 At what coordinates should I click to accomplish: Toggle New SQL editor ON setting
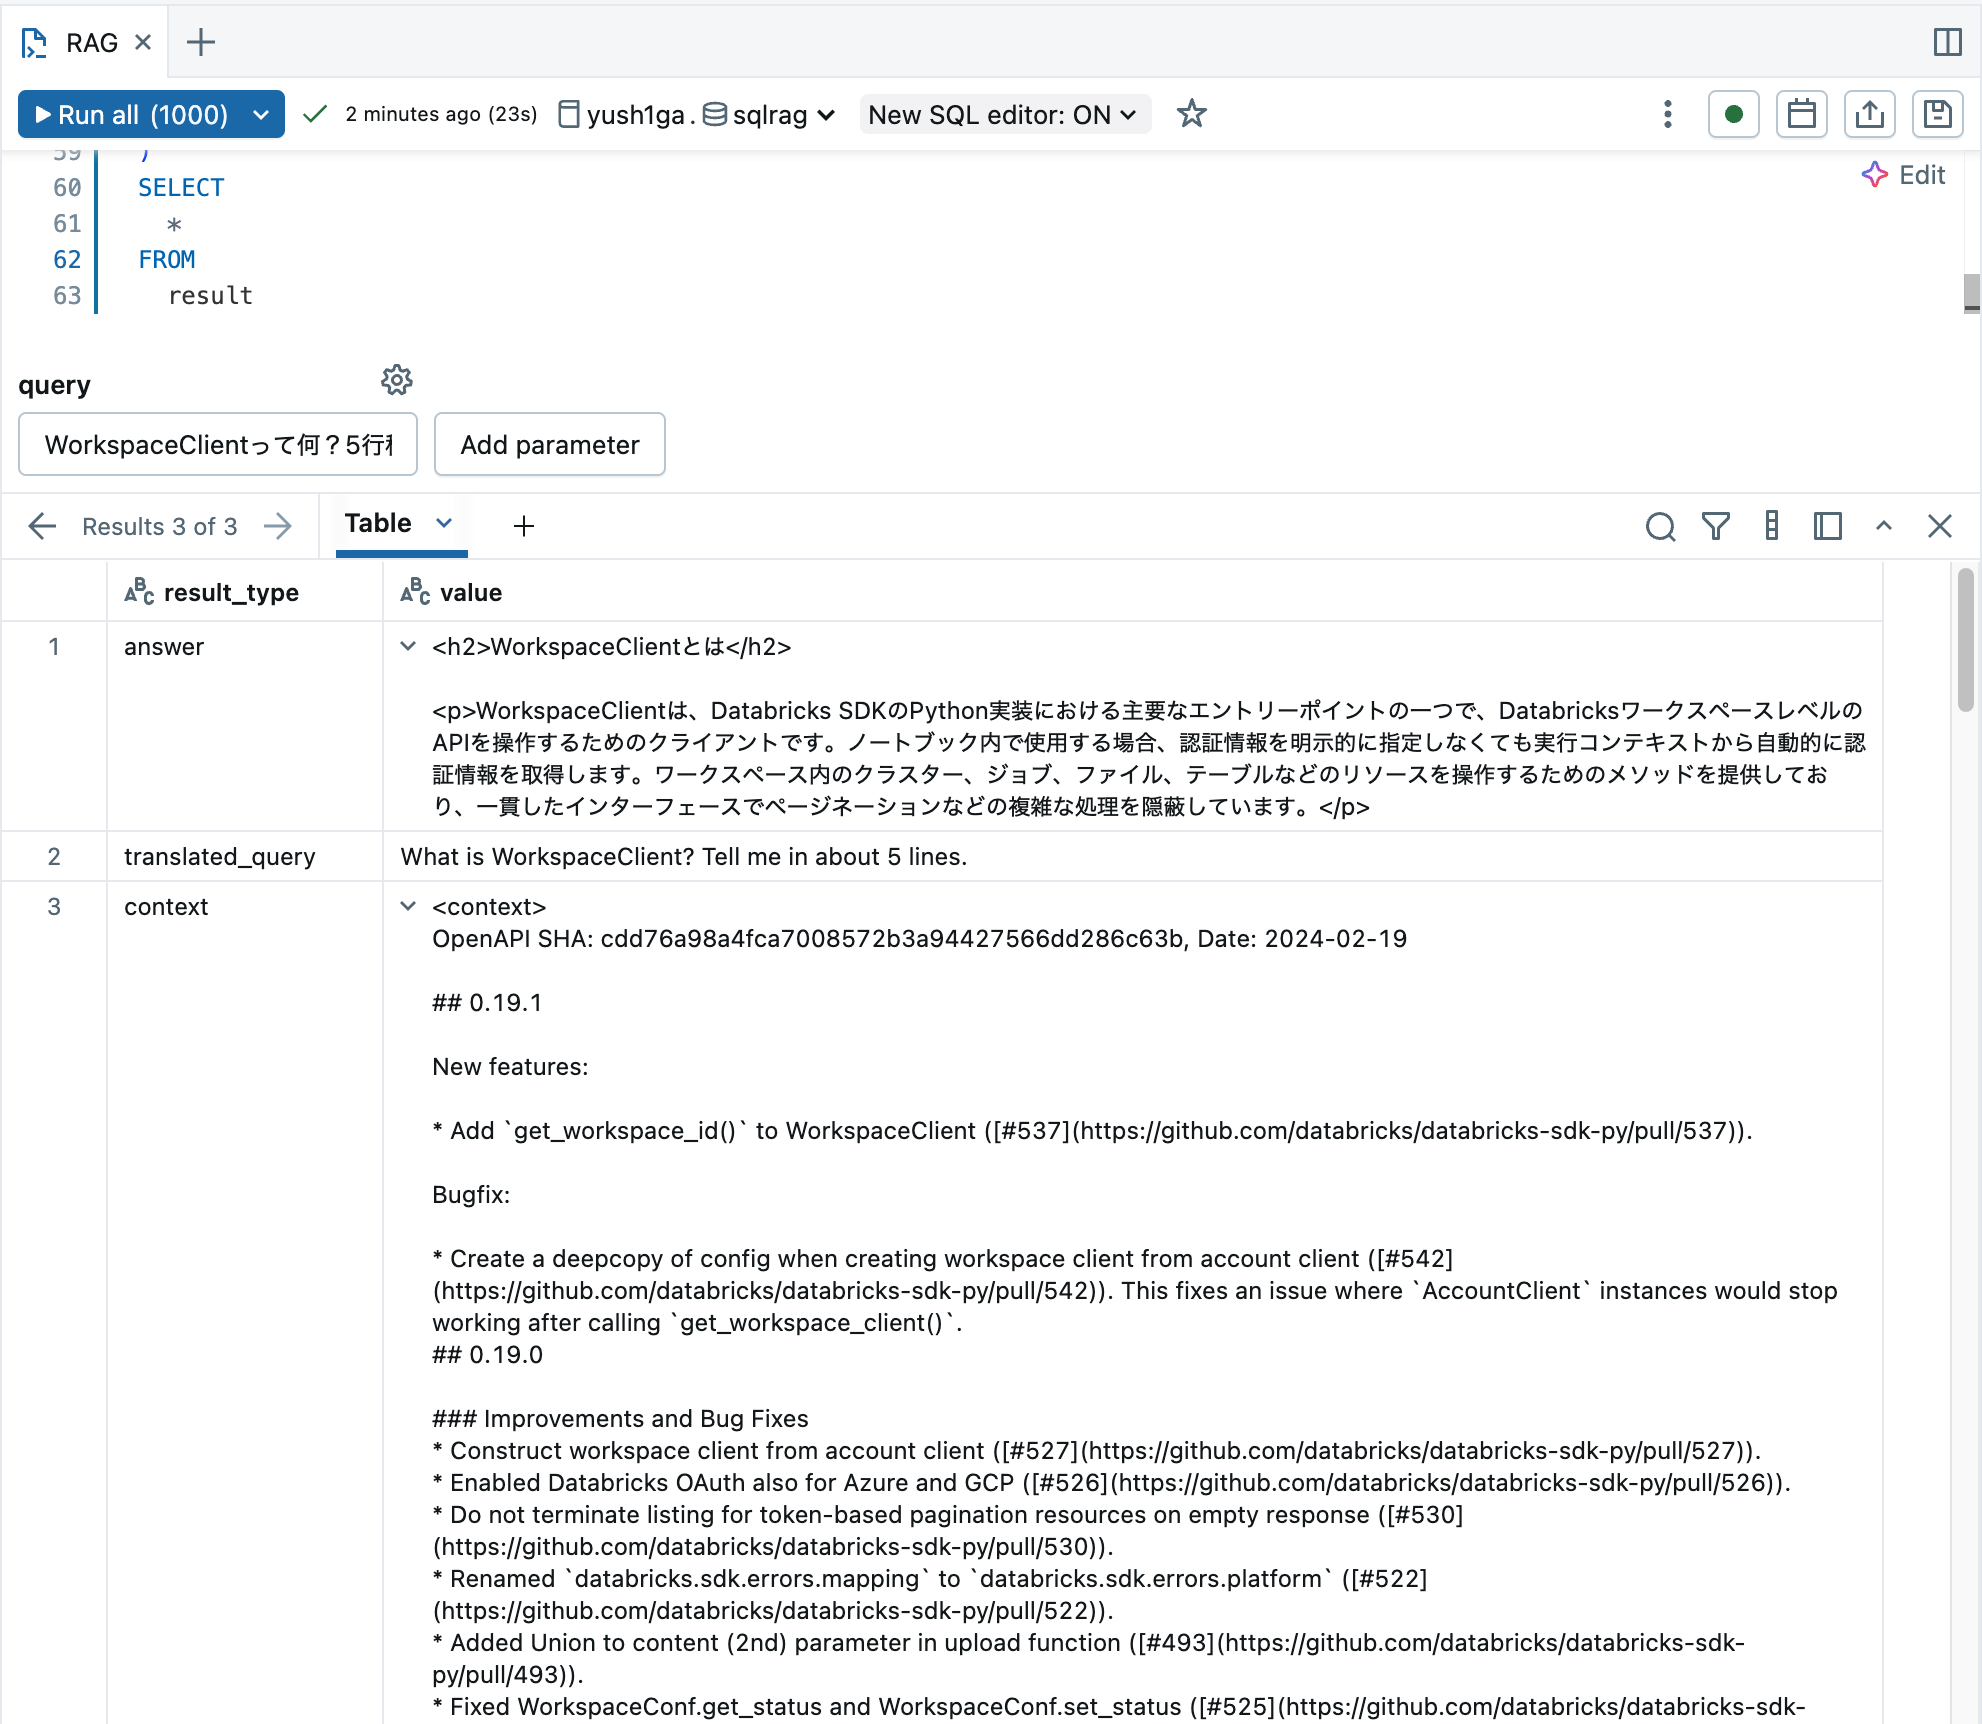[1003, 115]
